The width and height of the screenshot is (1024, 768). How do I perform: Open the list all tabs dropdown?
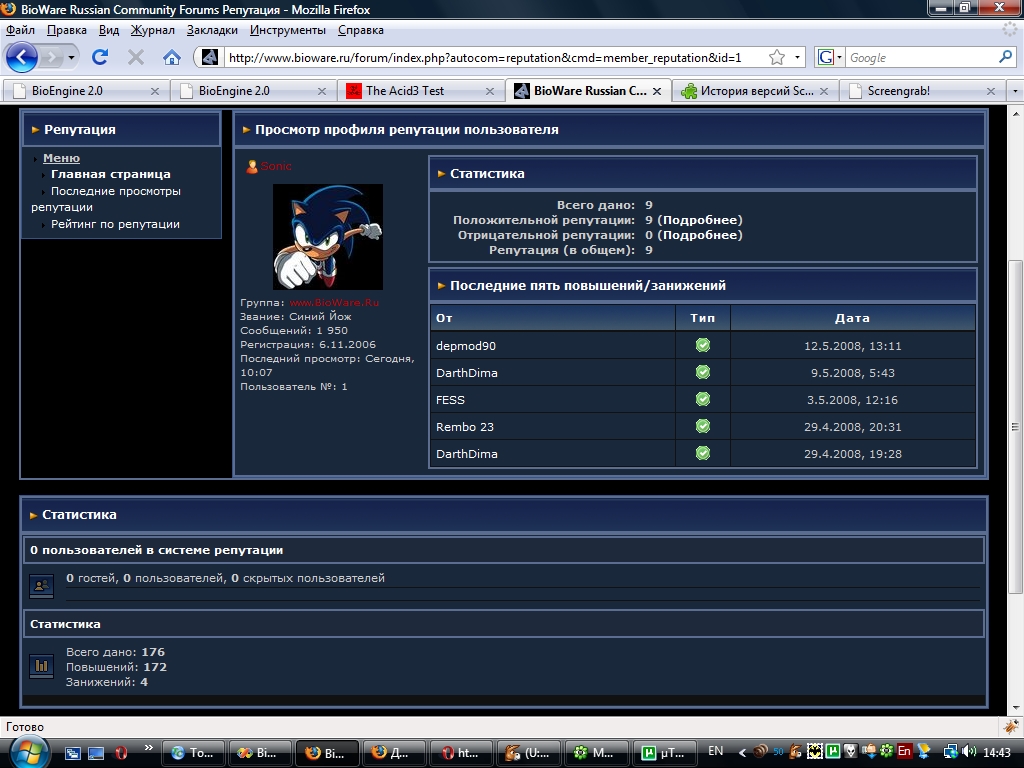coord(1015,91)
